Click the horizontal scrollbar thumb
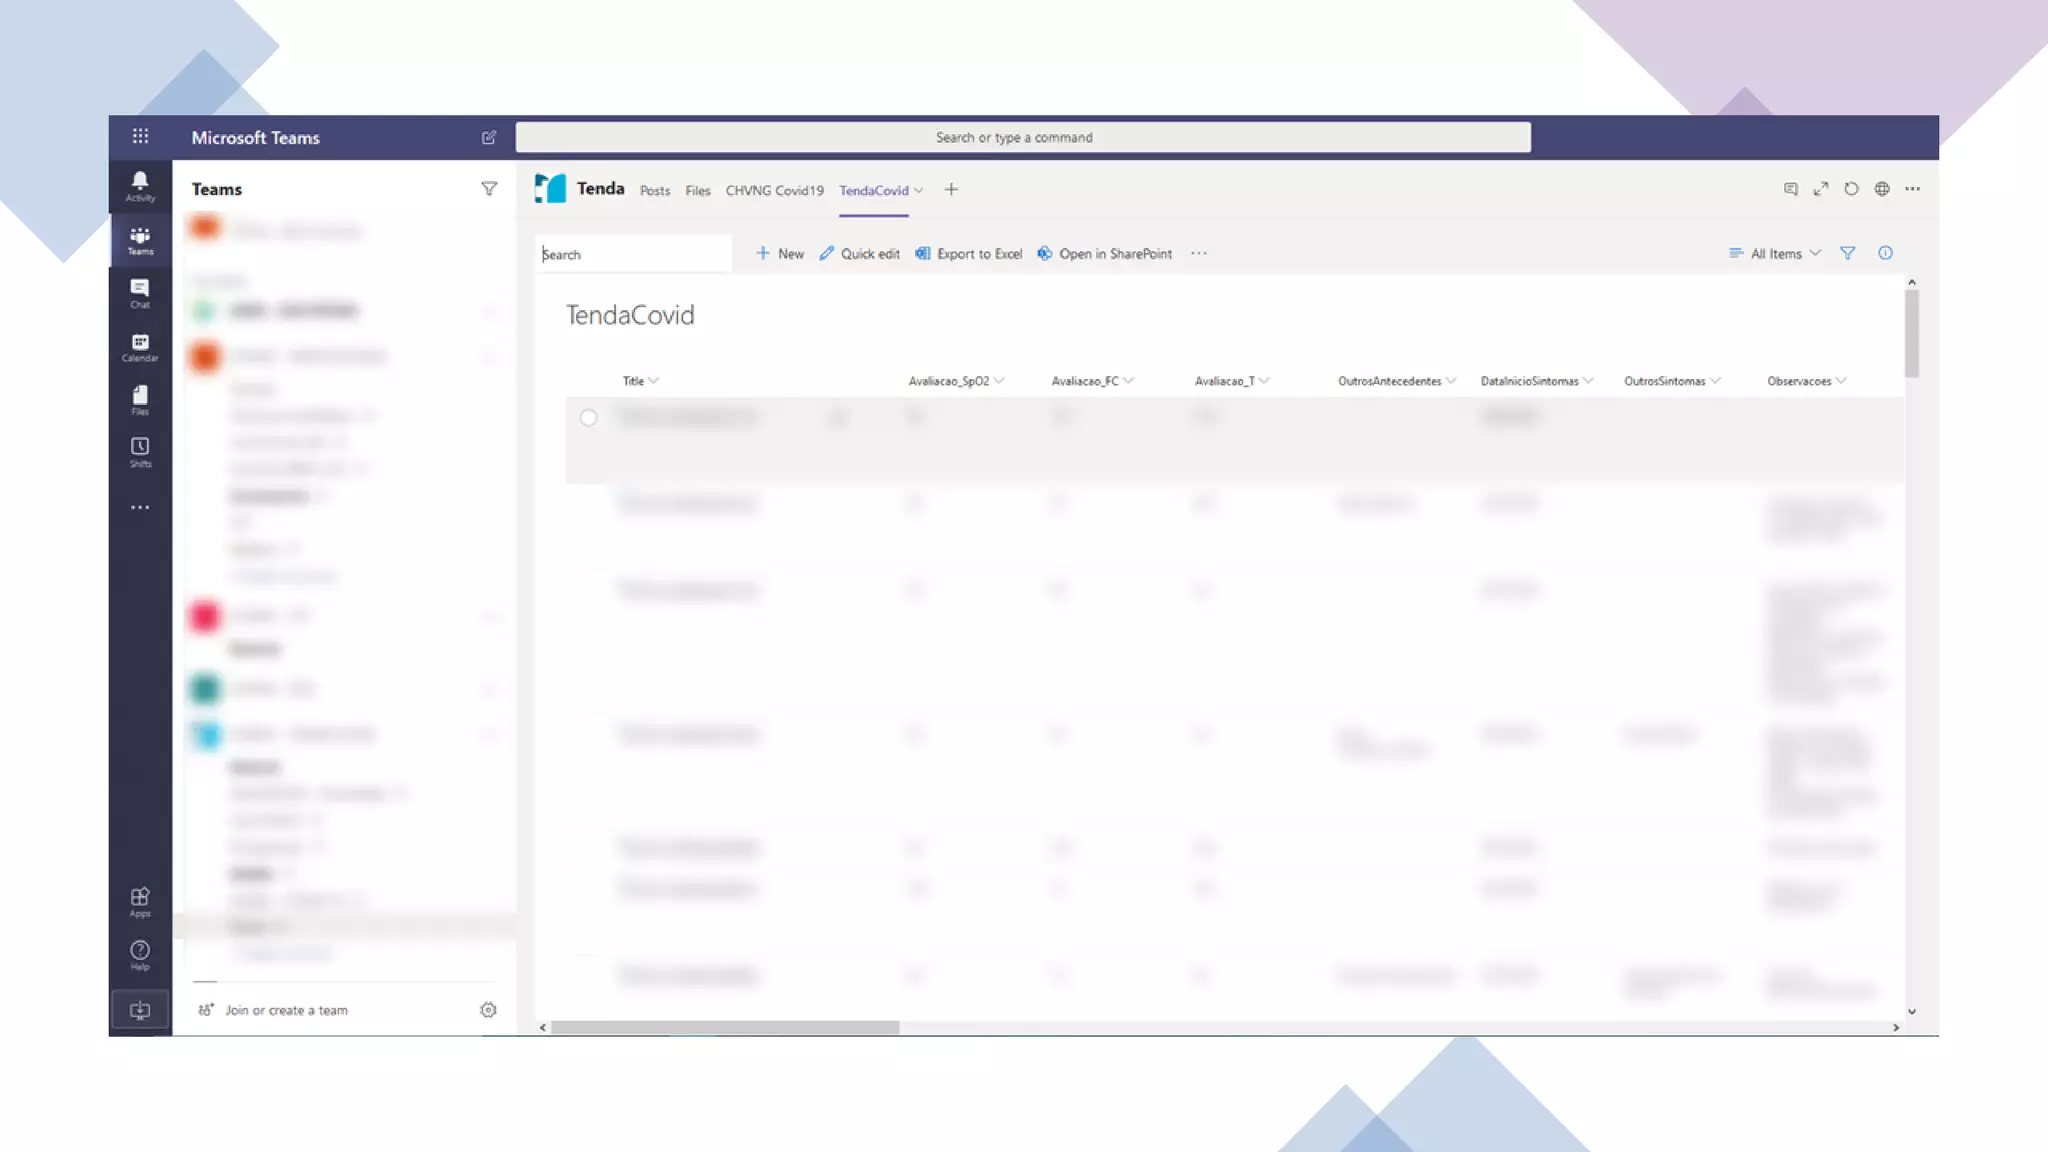This screenshot has height=1152, width=2048. pos(724,1028)
